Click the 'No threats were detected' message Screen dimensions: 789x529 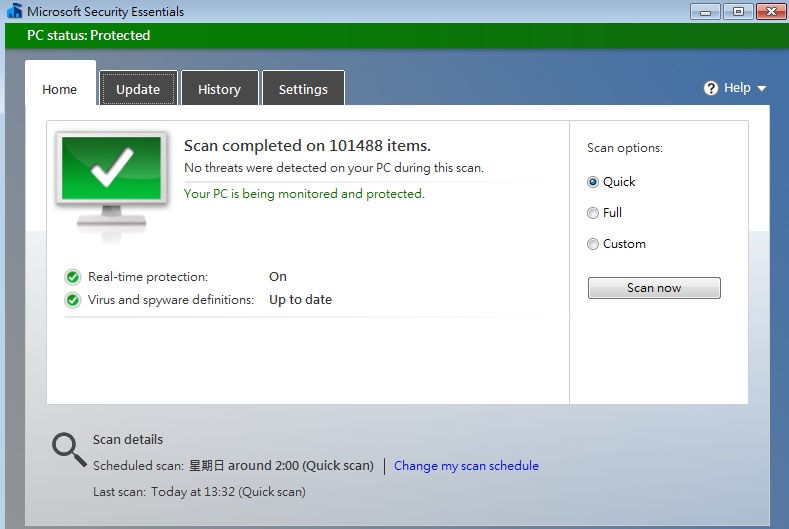tap(334, 168)
